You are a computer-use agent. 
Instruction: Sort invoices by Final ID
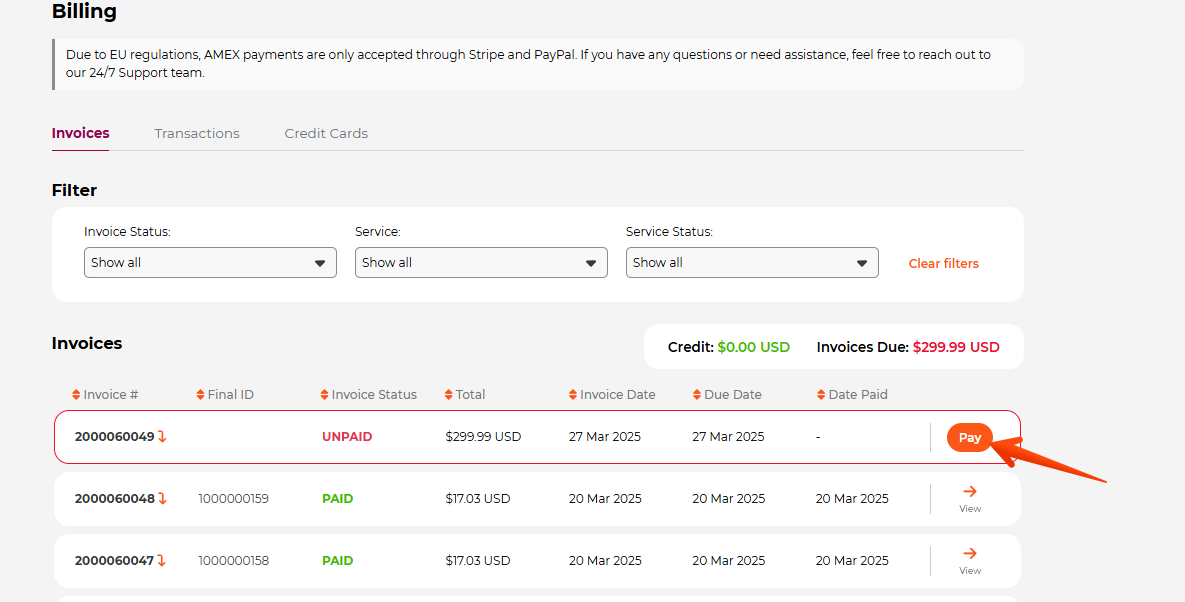tap(200, 395)
